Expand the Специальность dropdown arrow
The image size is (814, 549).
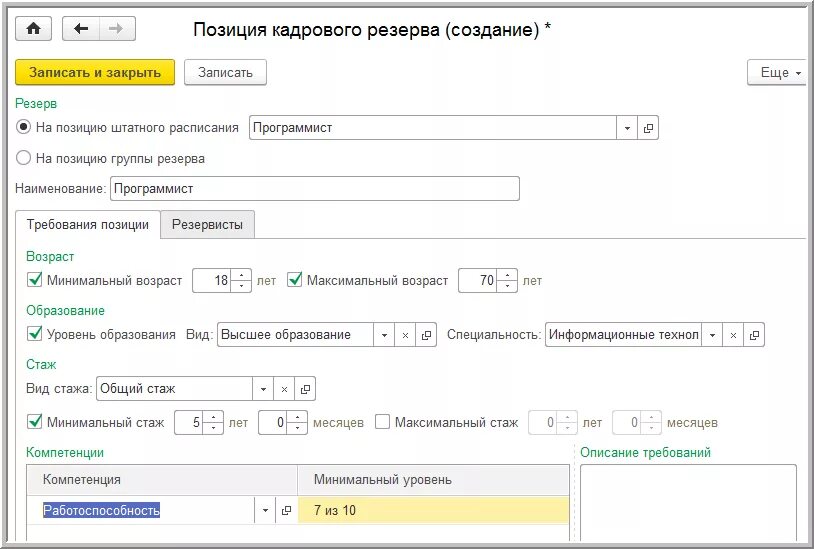(x=712, y=335)
